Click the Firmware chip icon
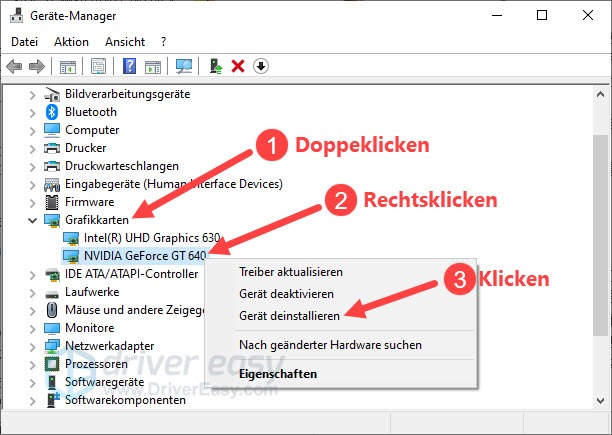 (52, 202)
